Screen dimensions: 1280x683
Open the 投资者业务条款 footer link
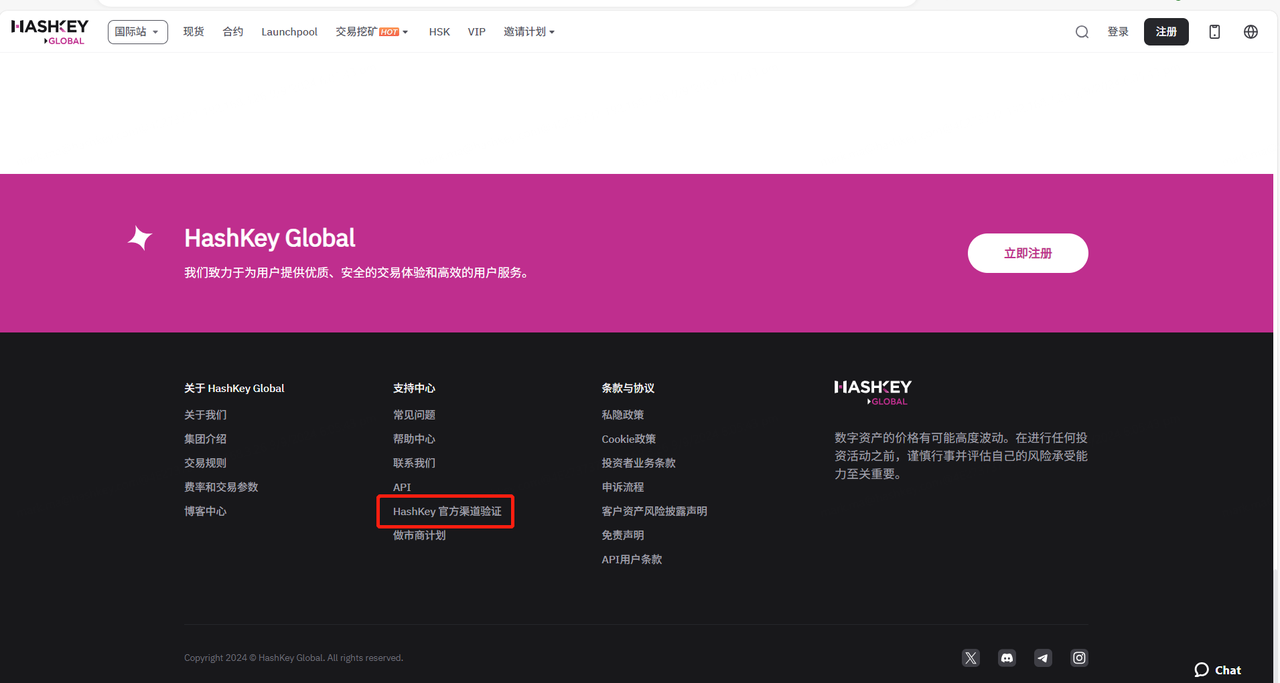639,463
